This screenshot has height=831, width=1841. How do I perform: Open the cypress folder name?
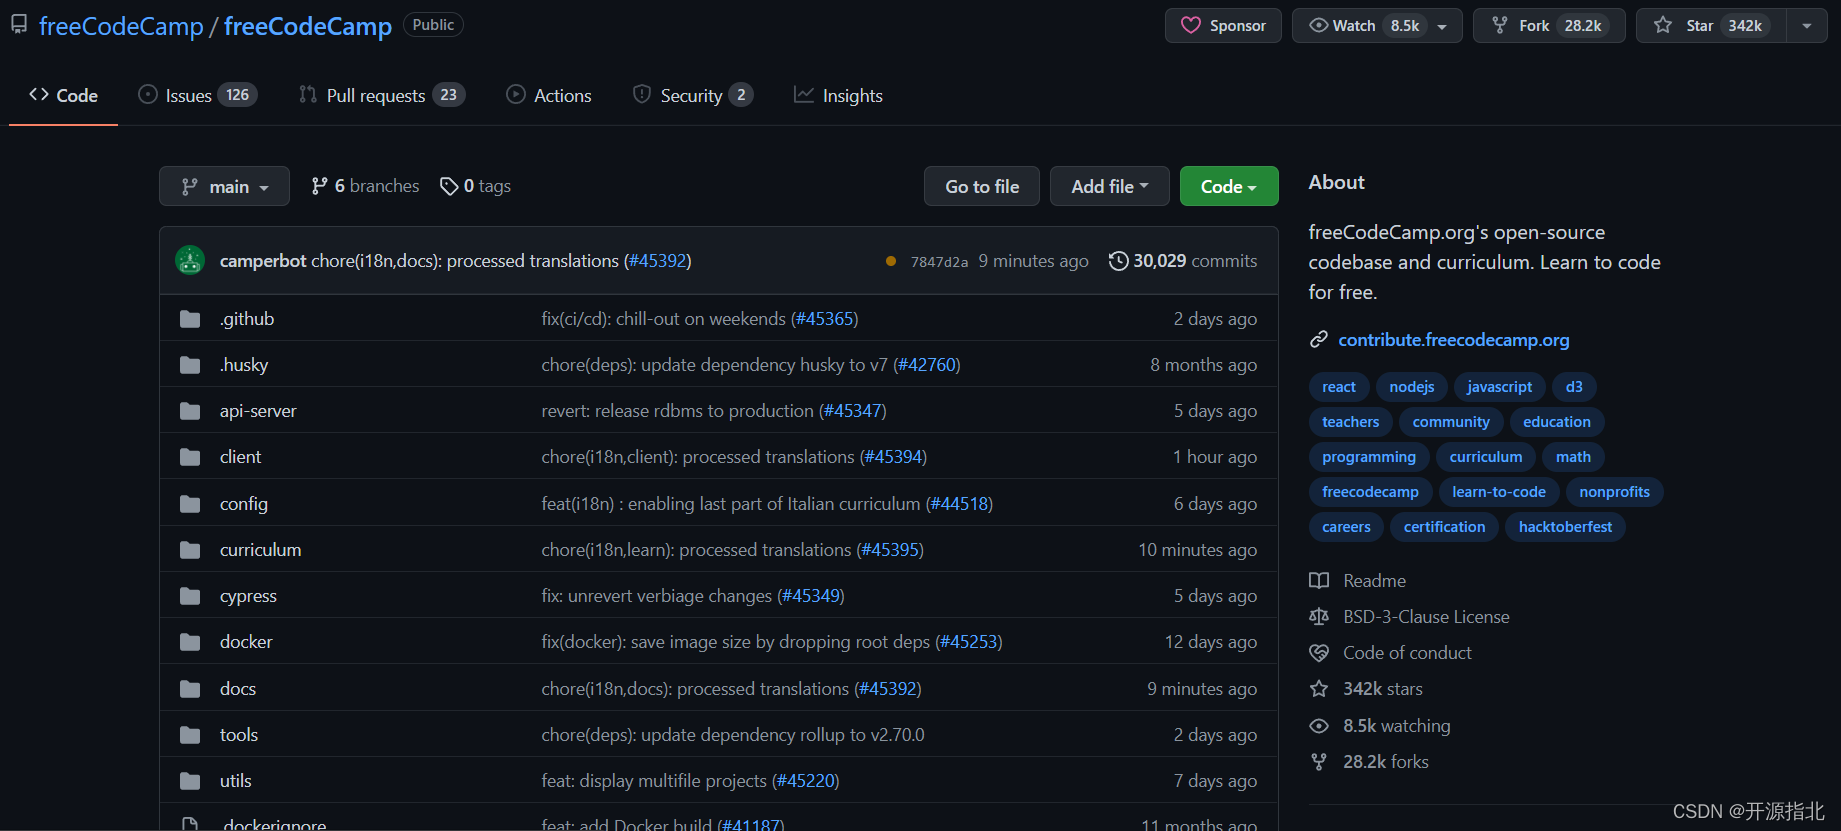pos(248,596)
